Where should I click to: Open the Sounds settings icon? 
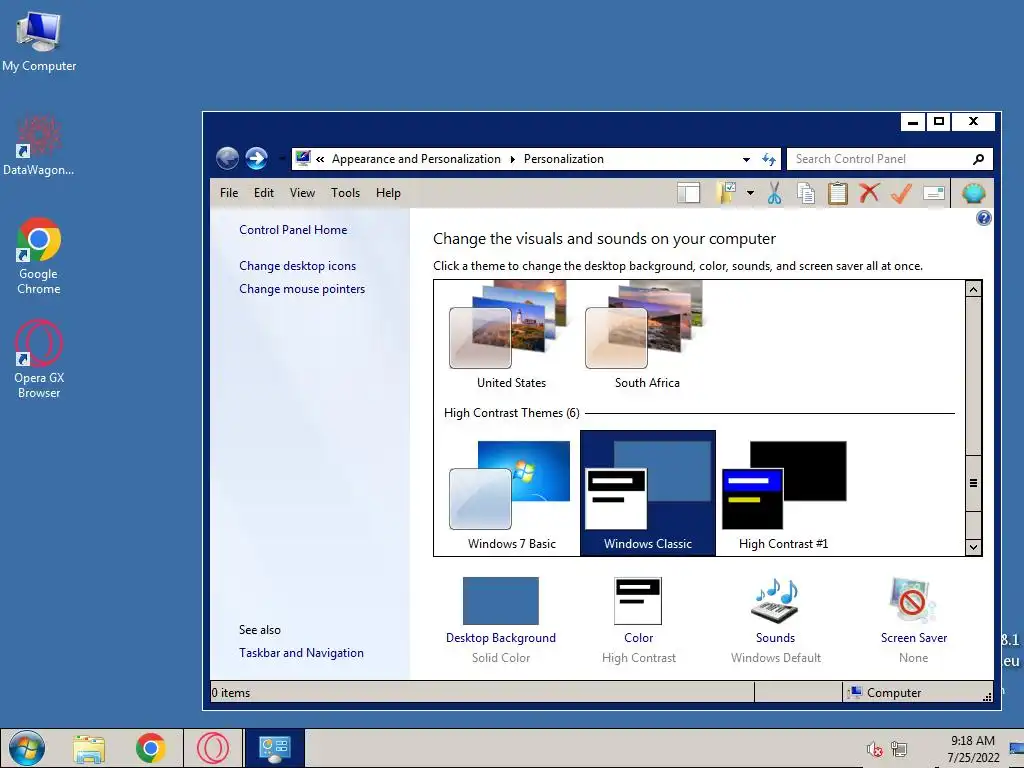click(x=775, y=601)
